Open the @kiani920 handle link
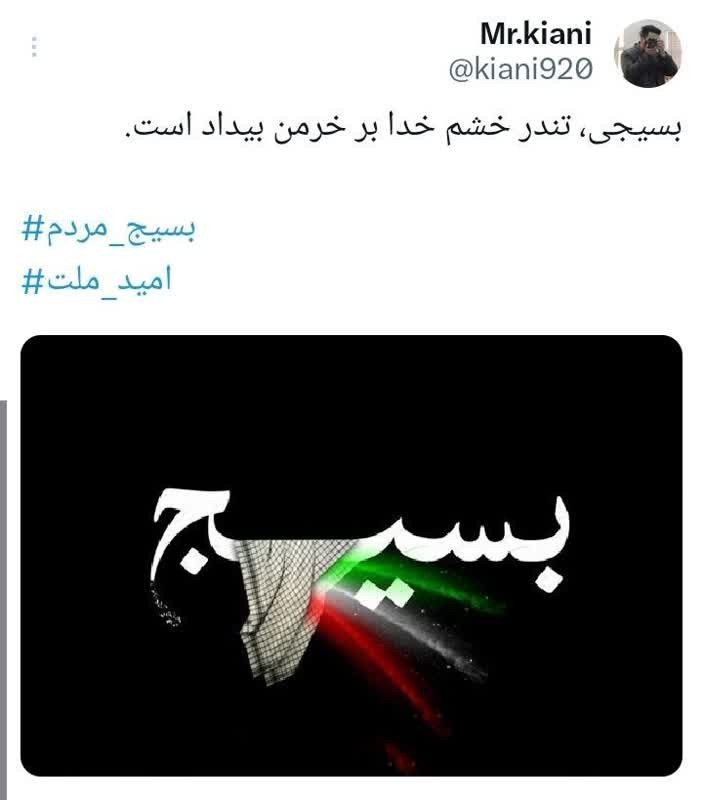 pos(520,69)
